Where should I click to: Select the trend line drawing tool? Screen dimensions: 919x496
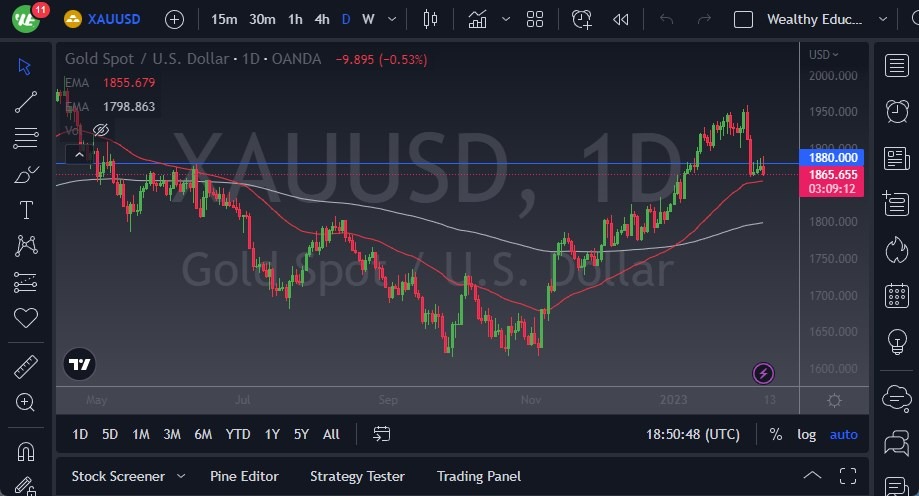[26, 102]
